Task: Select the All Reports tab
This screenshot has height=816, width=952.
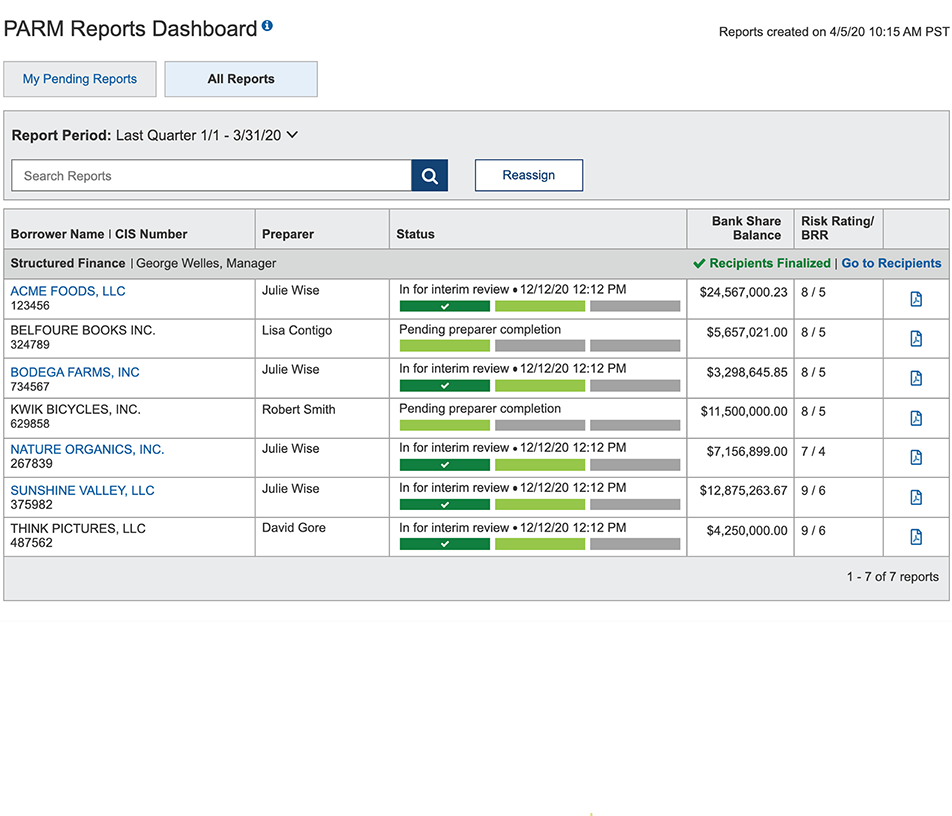Action: pyautogui.click(x=241, y=79)
